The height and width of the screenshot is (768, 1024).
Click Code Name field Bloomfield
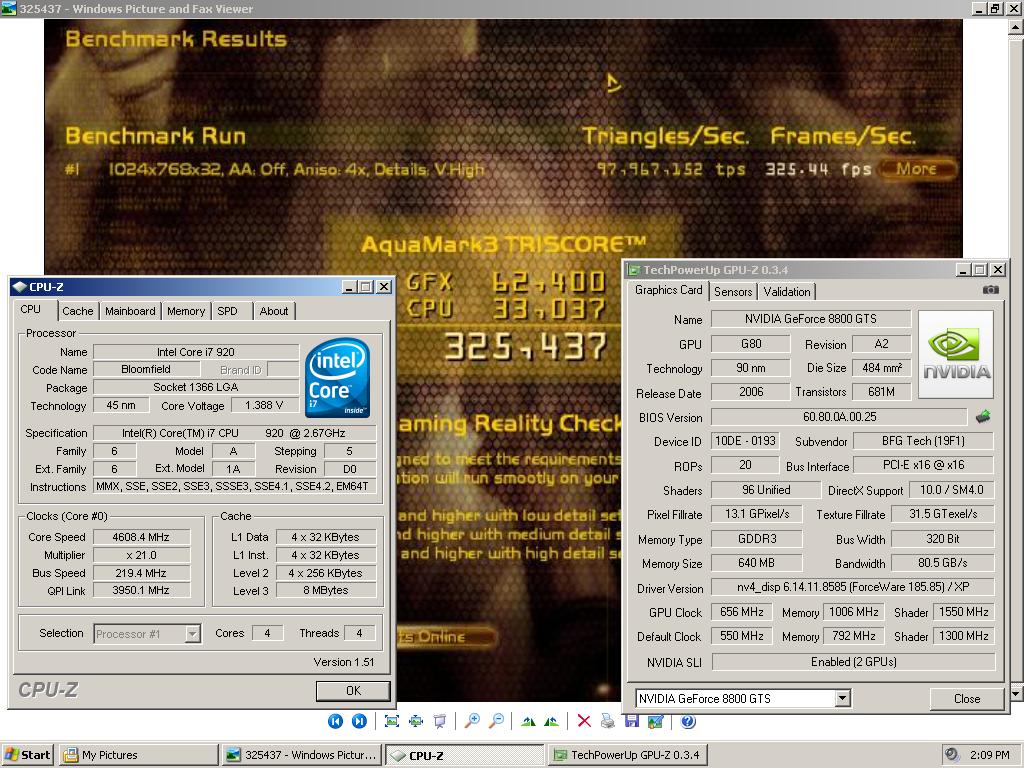click(146, 370)
